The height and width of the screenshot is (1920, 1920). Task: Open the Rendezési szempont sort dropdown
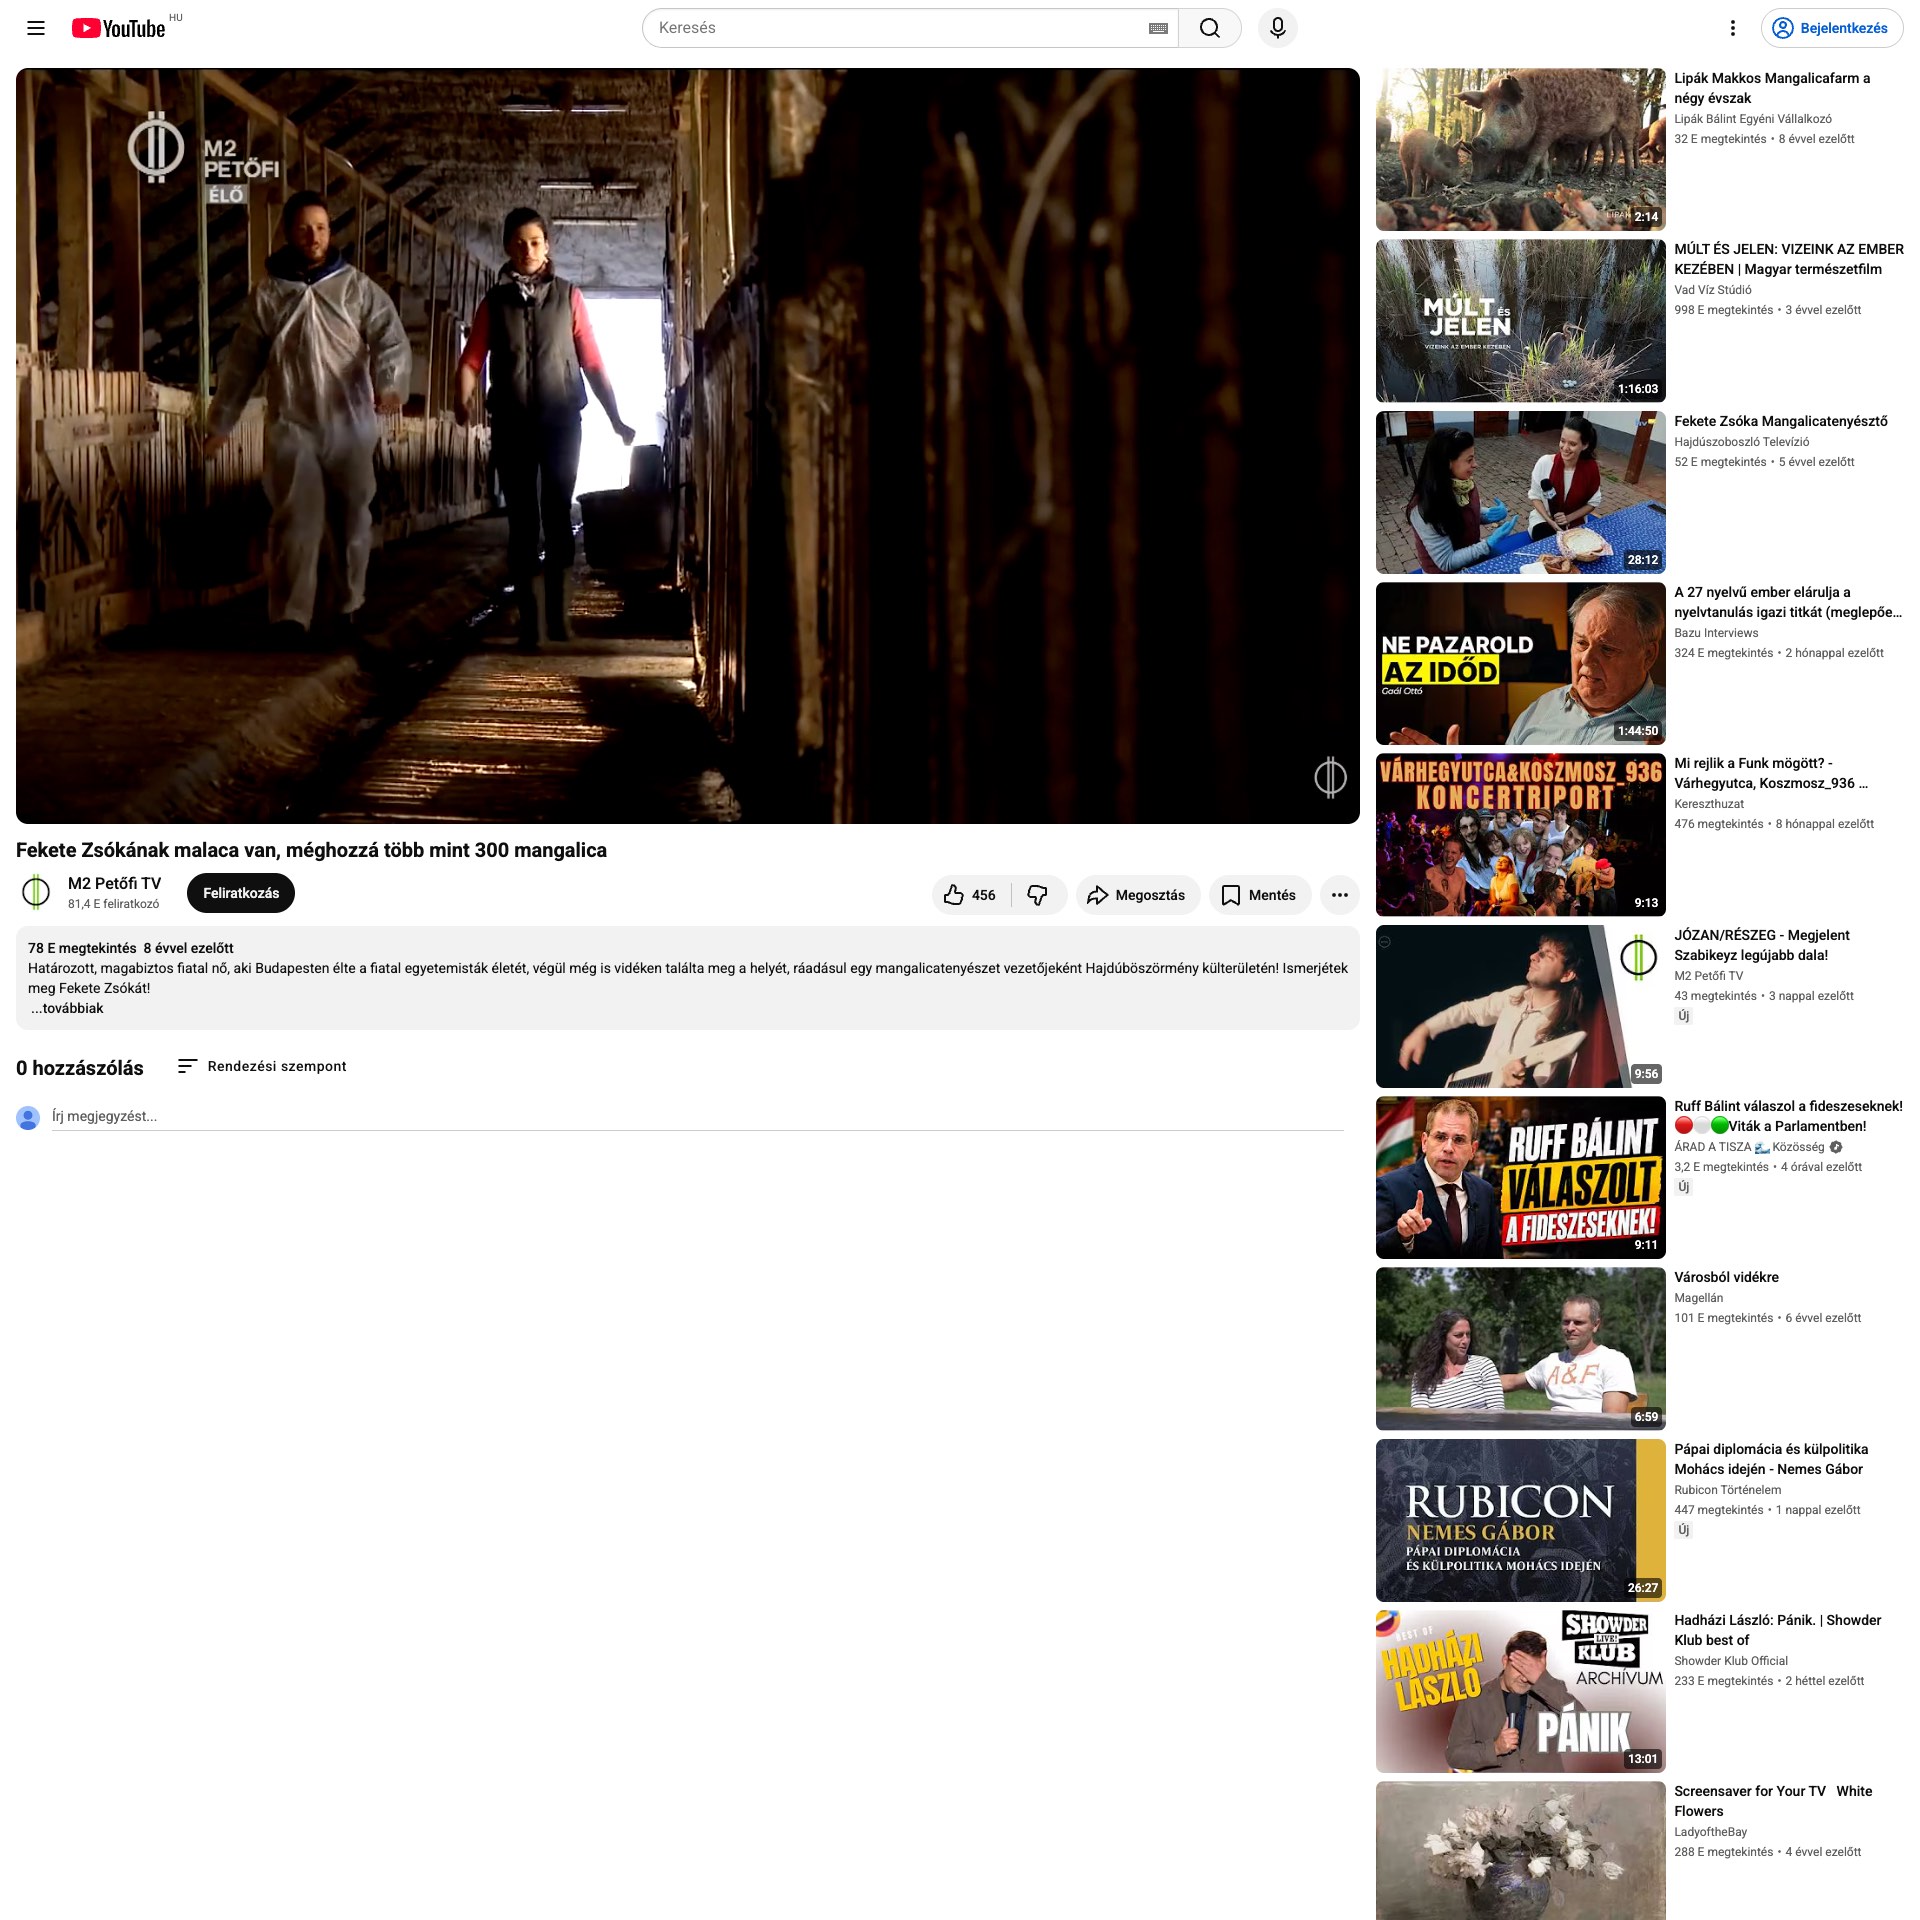click(x=262, y=1066)
